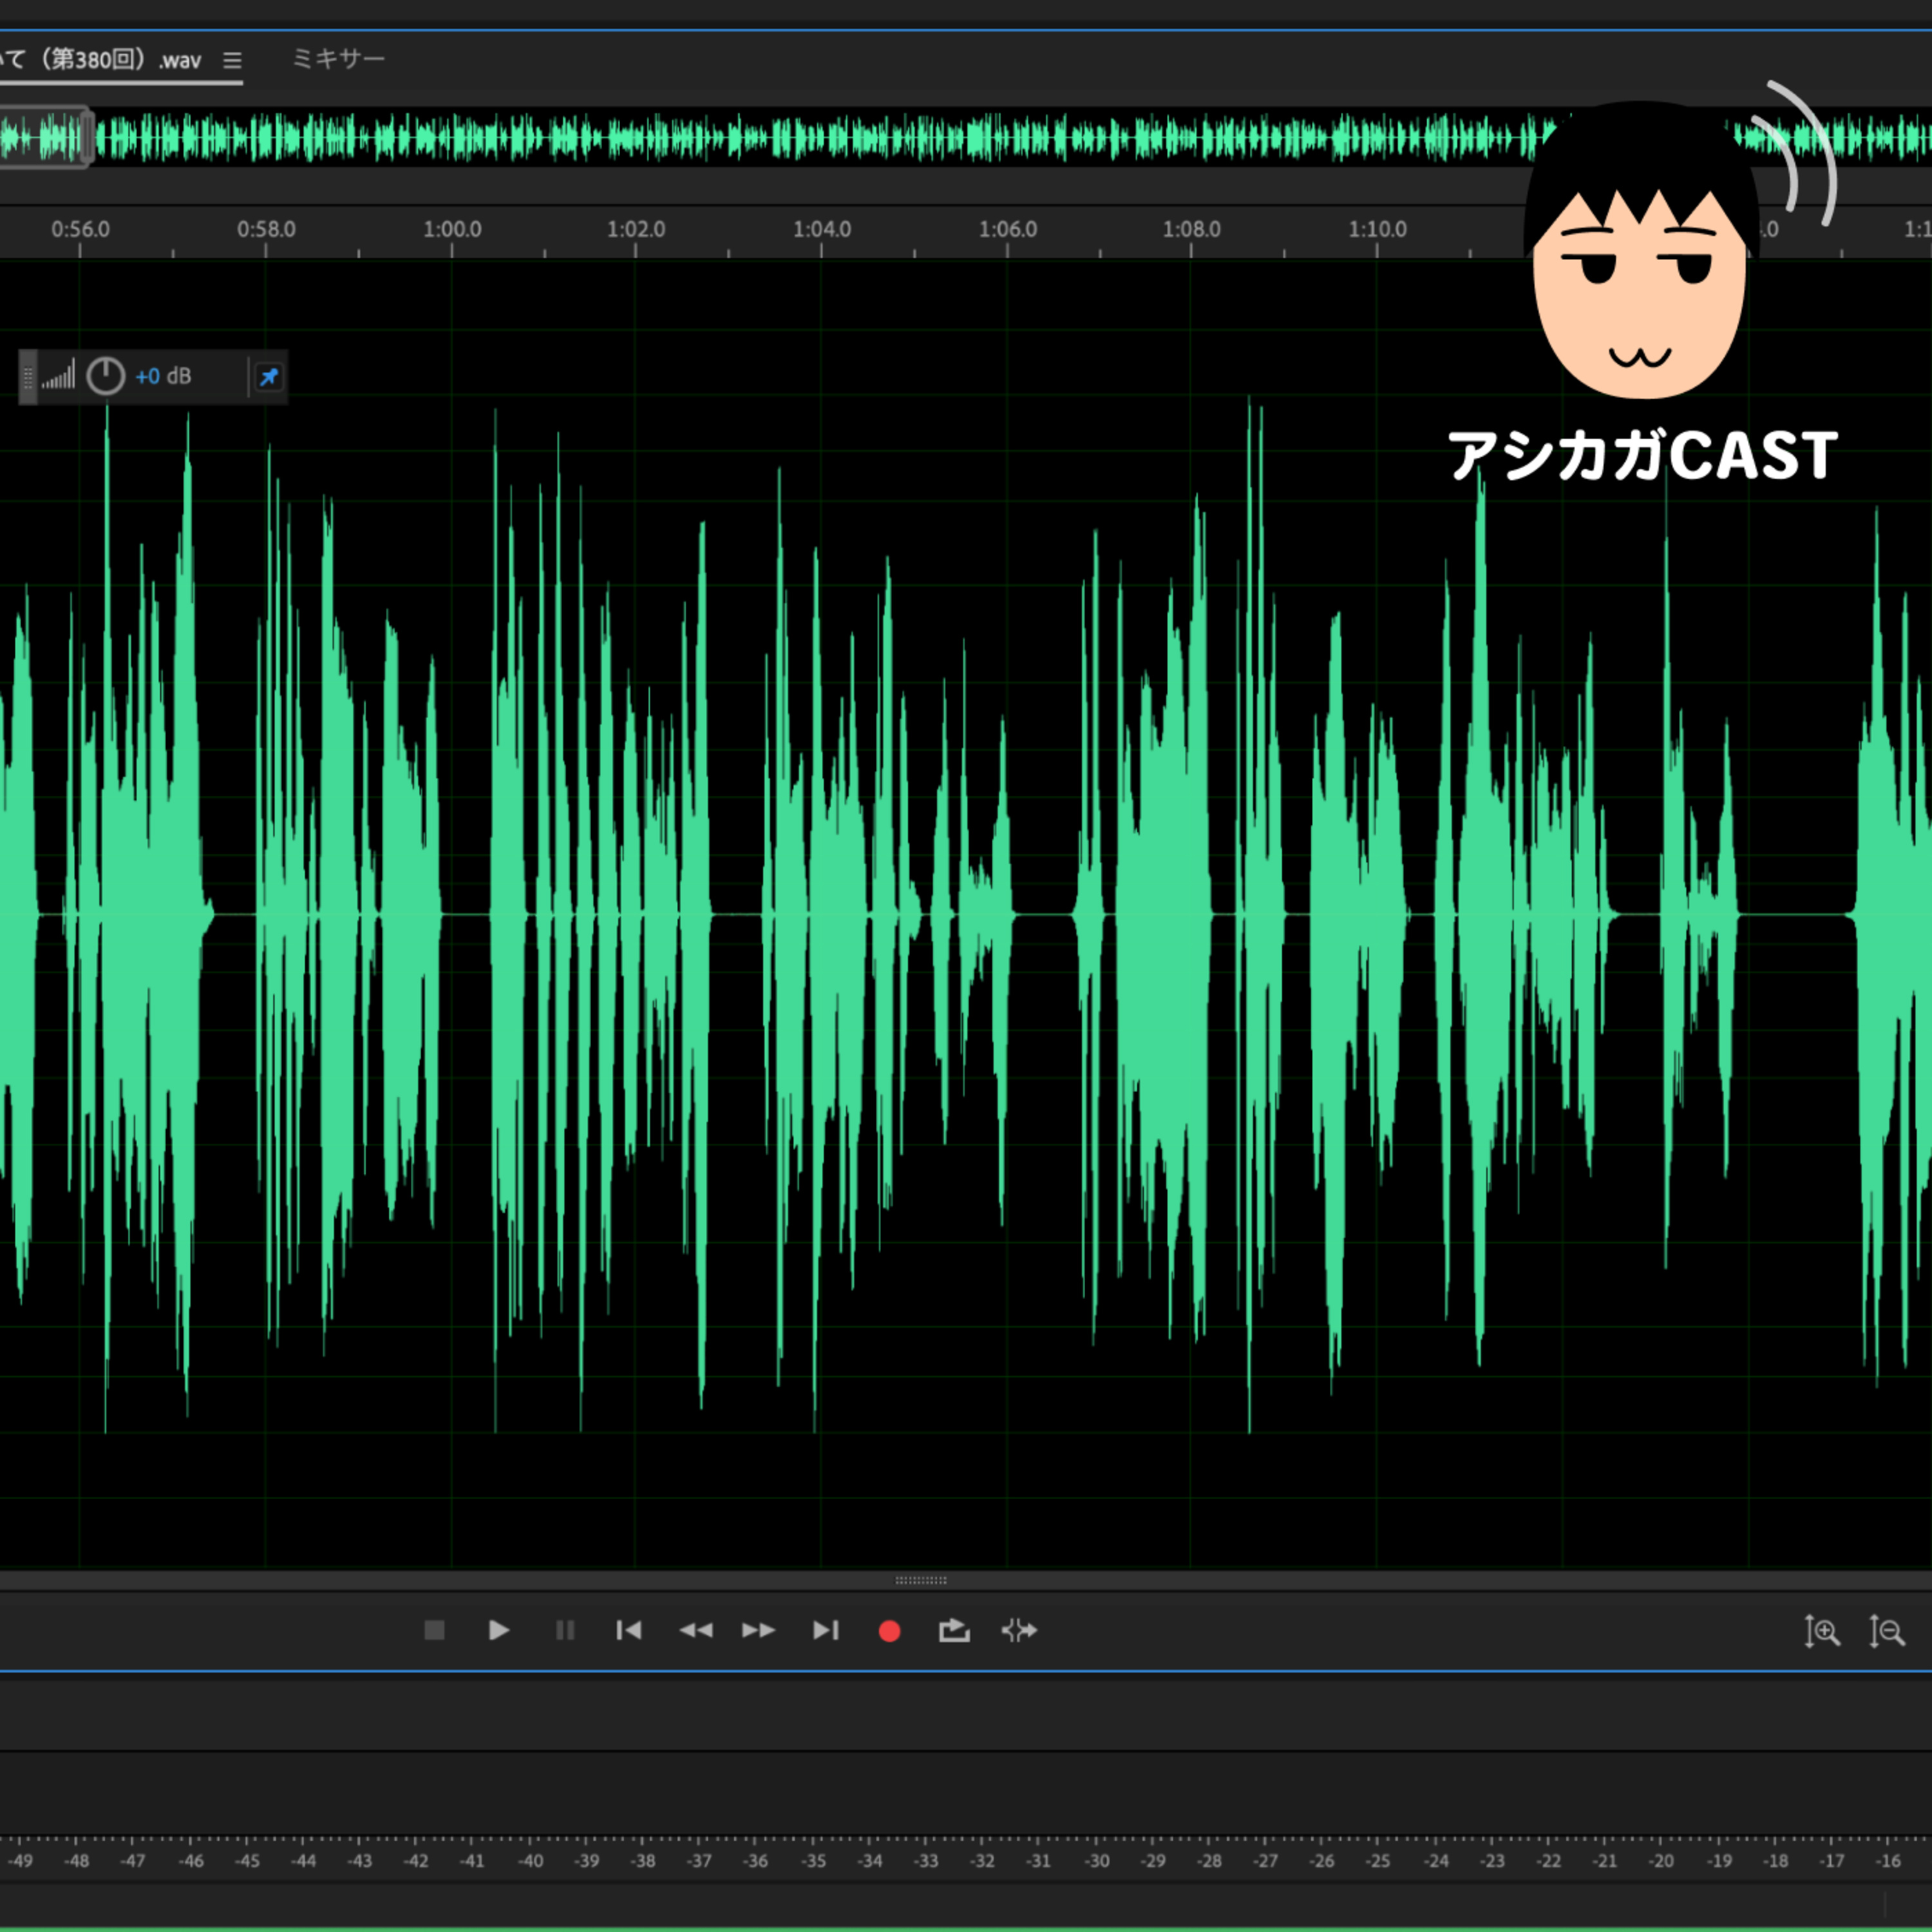Move playhead to next marker

tap(825, 1631)
